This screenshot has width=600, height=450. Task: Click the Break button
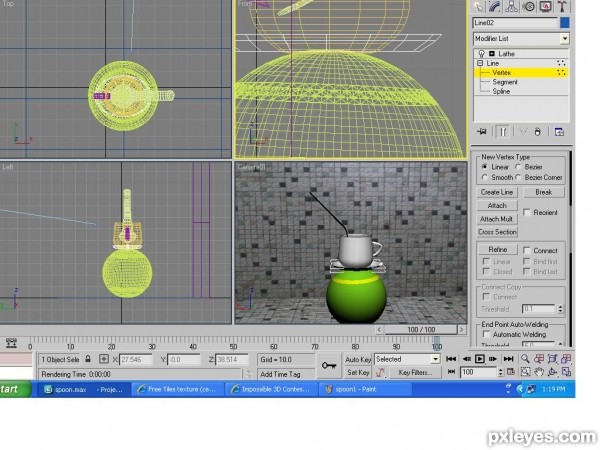point(544,192)
